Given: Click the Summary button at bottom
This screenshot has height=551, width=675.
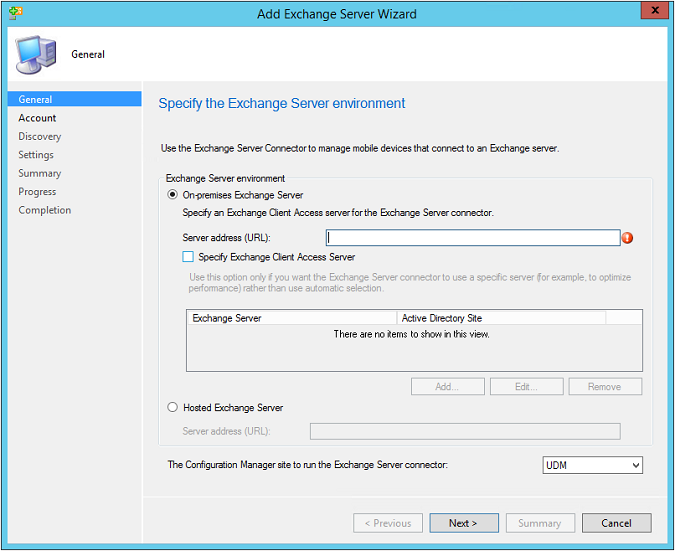Looking at the screenshot, I should [540, 523].
